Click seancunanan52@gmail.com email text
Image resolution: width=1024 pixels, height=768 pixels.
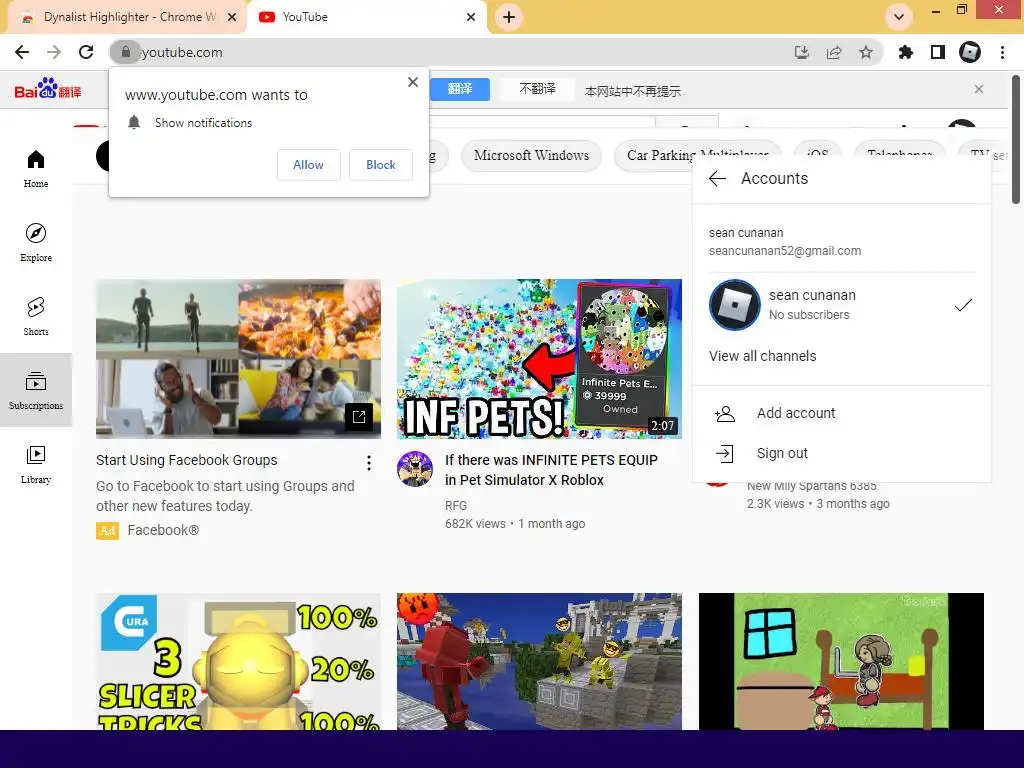785,251
